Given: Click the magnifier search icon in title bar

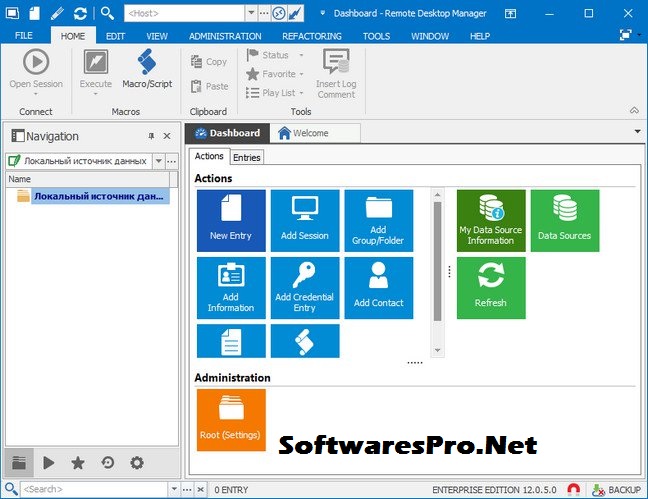Looking at the screenshot, I should (x=107, y=13).
